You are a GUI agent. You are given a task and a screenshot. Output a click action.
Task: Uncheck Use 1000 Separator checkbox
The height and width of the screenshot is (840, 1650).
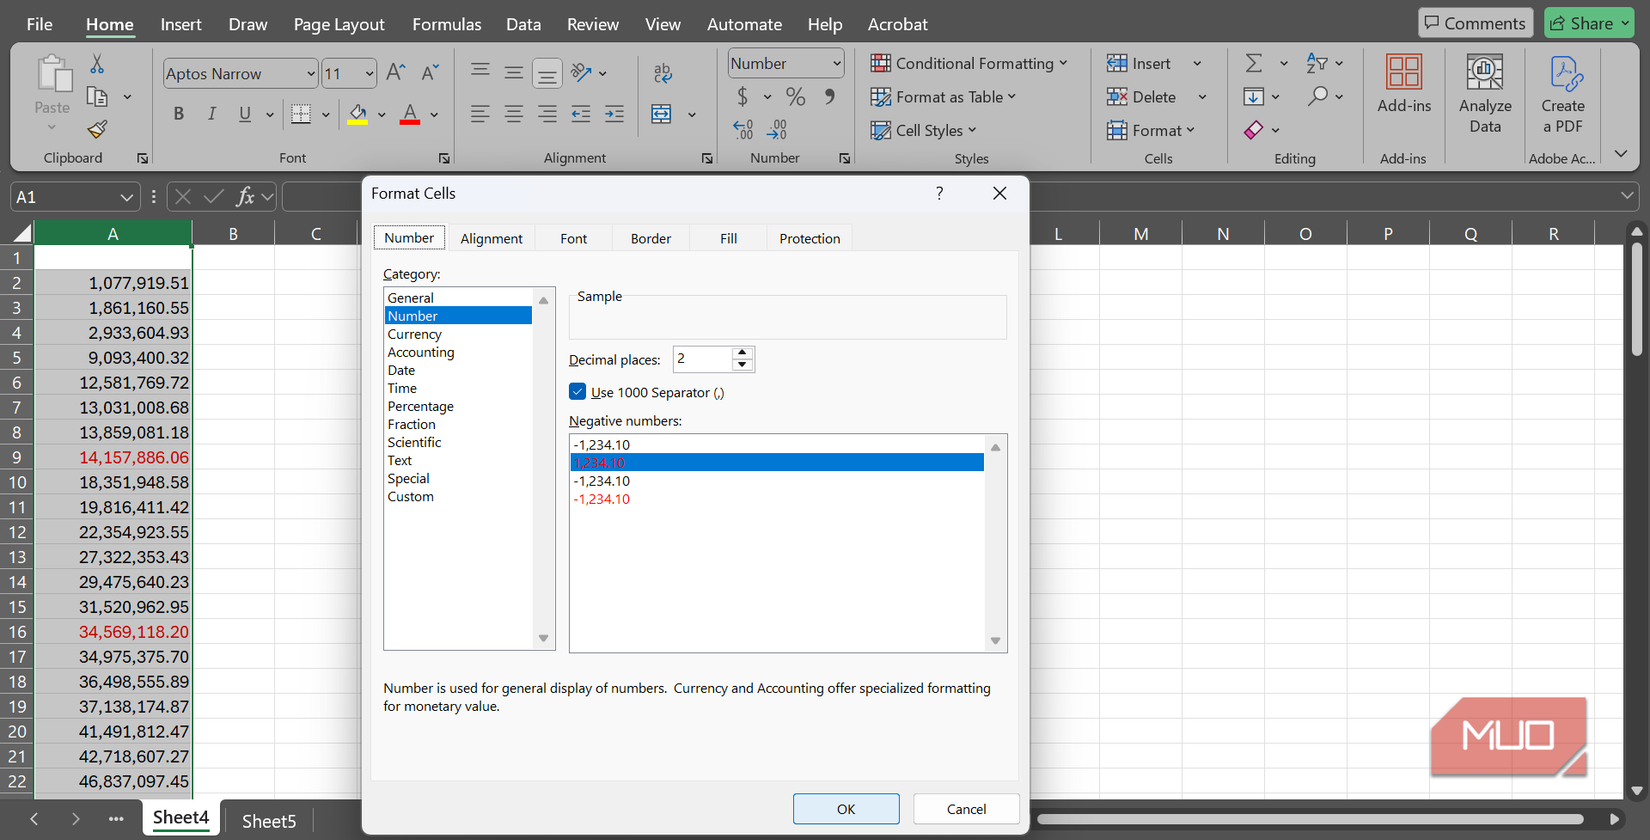click(x=578, y=392)
